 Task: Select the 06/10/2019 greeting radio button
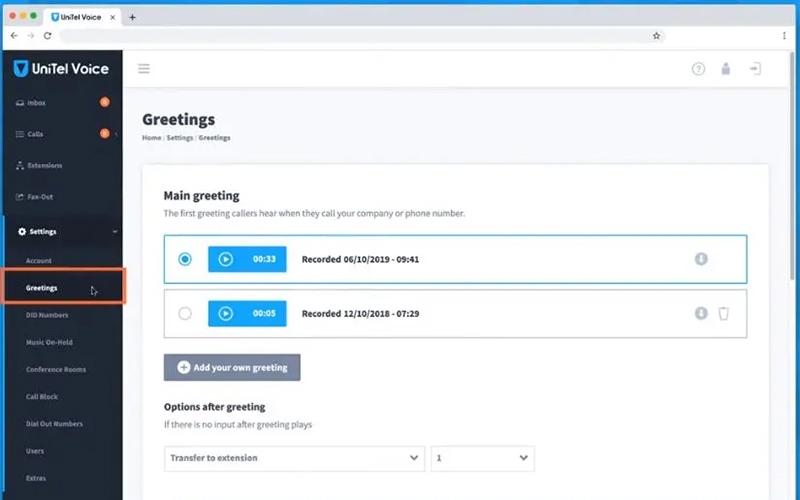185,259
